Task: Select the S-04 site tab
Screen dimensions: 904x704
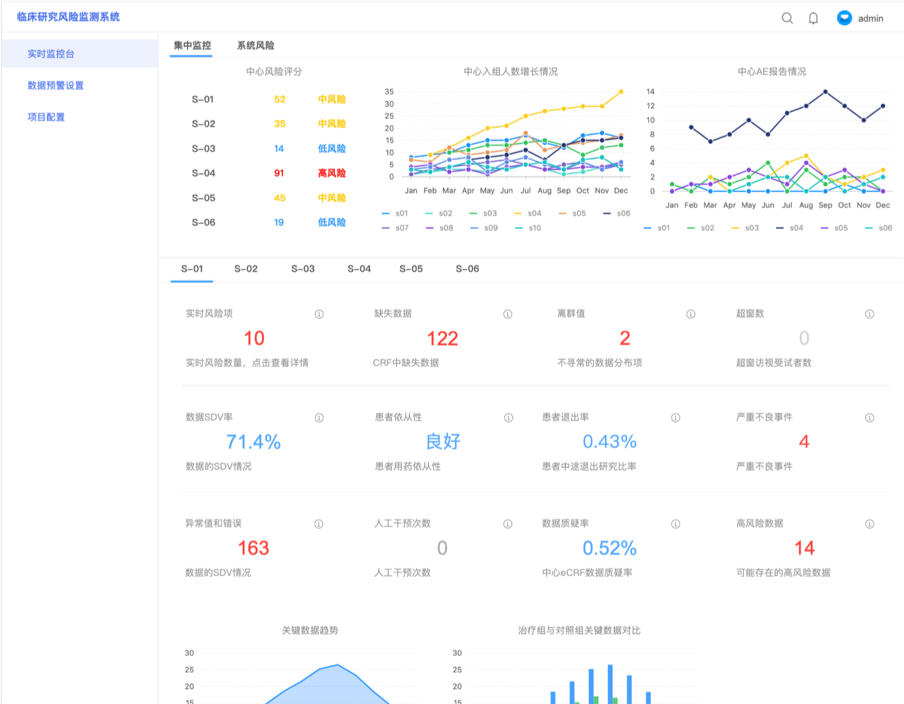Action: pyautogui.click(x=358, y=269)
